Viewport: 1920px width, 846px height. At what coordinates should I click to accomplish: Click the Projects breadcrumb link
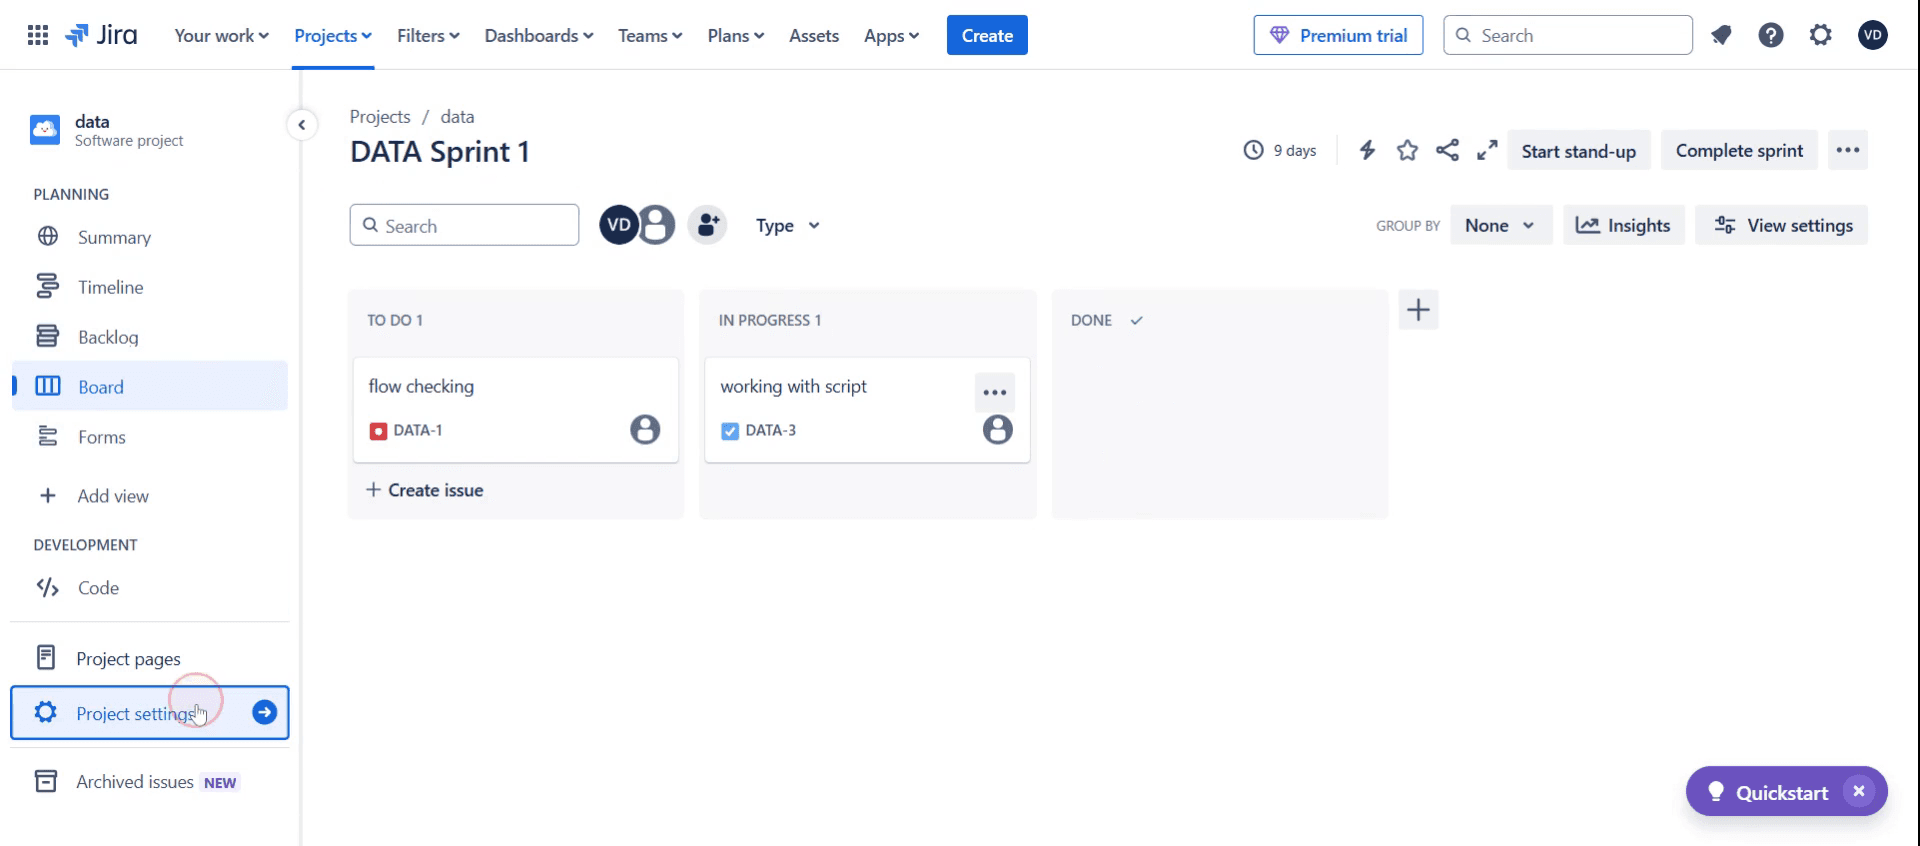380,116
